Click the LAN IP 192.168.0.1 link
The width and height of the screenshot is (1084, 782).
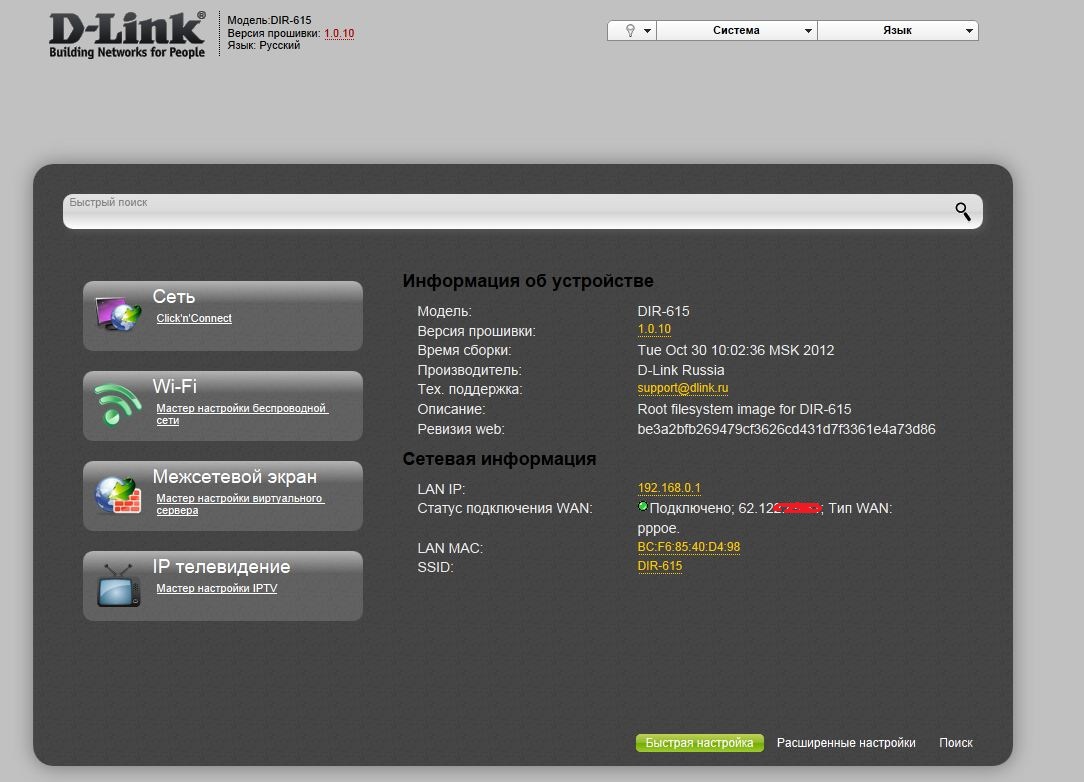(669, 488)
